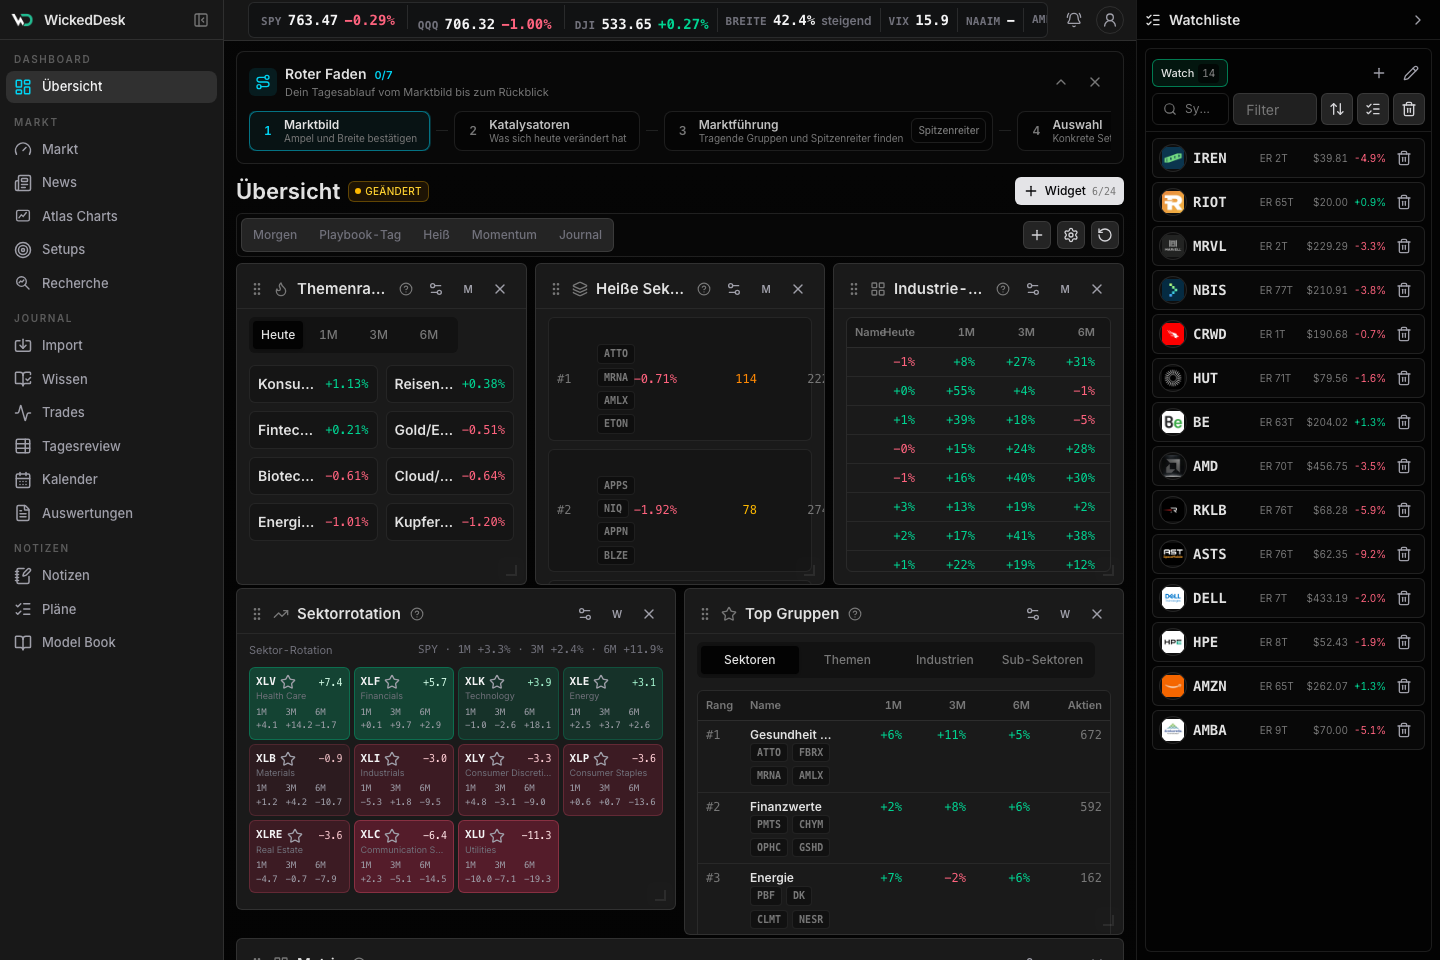Collapse the Roter Faden panel

coord(1061,82)
